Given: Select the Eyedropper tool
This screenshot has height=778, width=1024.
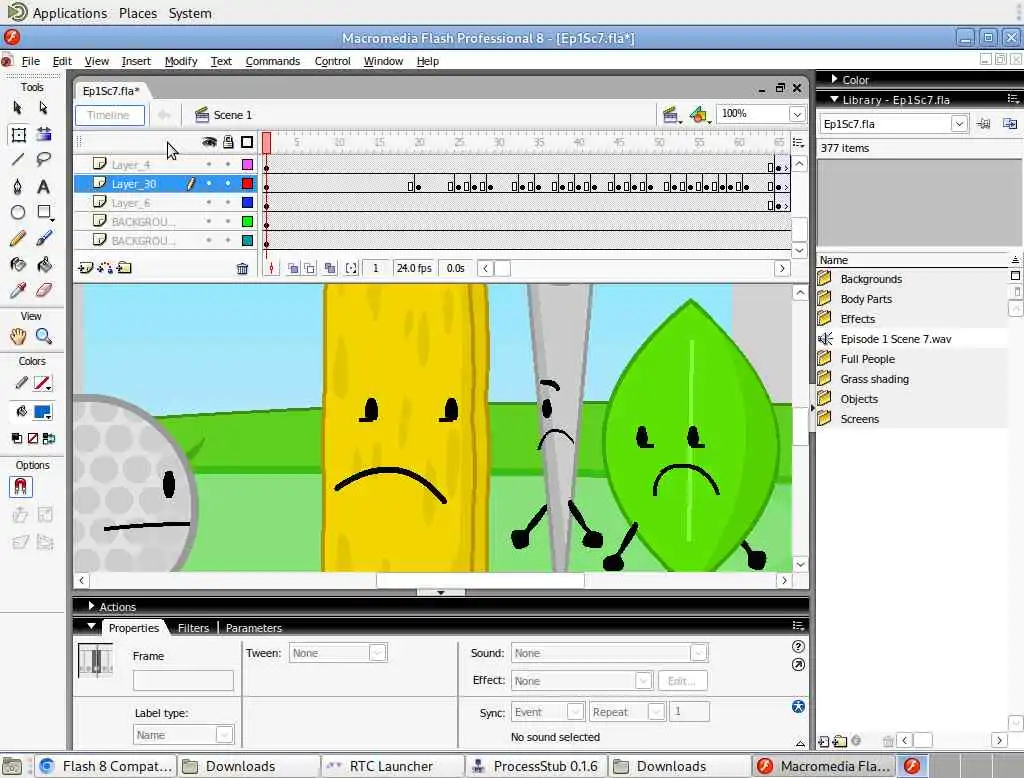Looking at the screenshot, I should [x=18, y=290].
